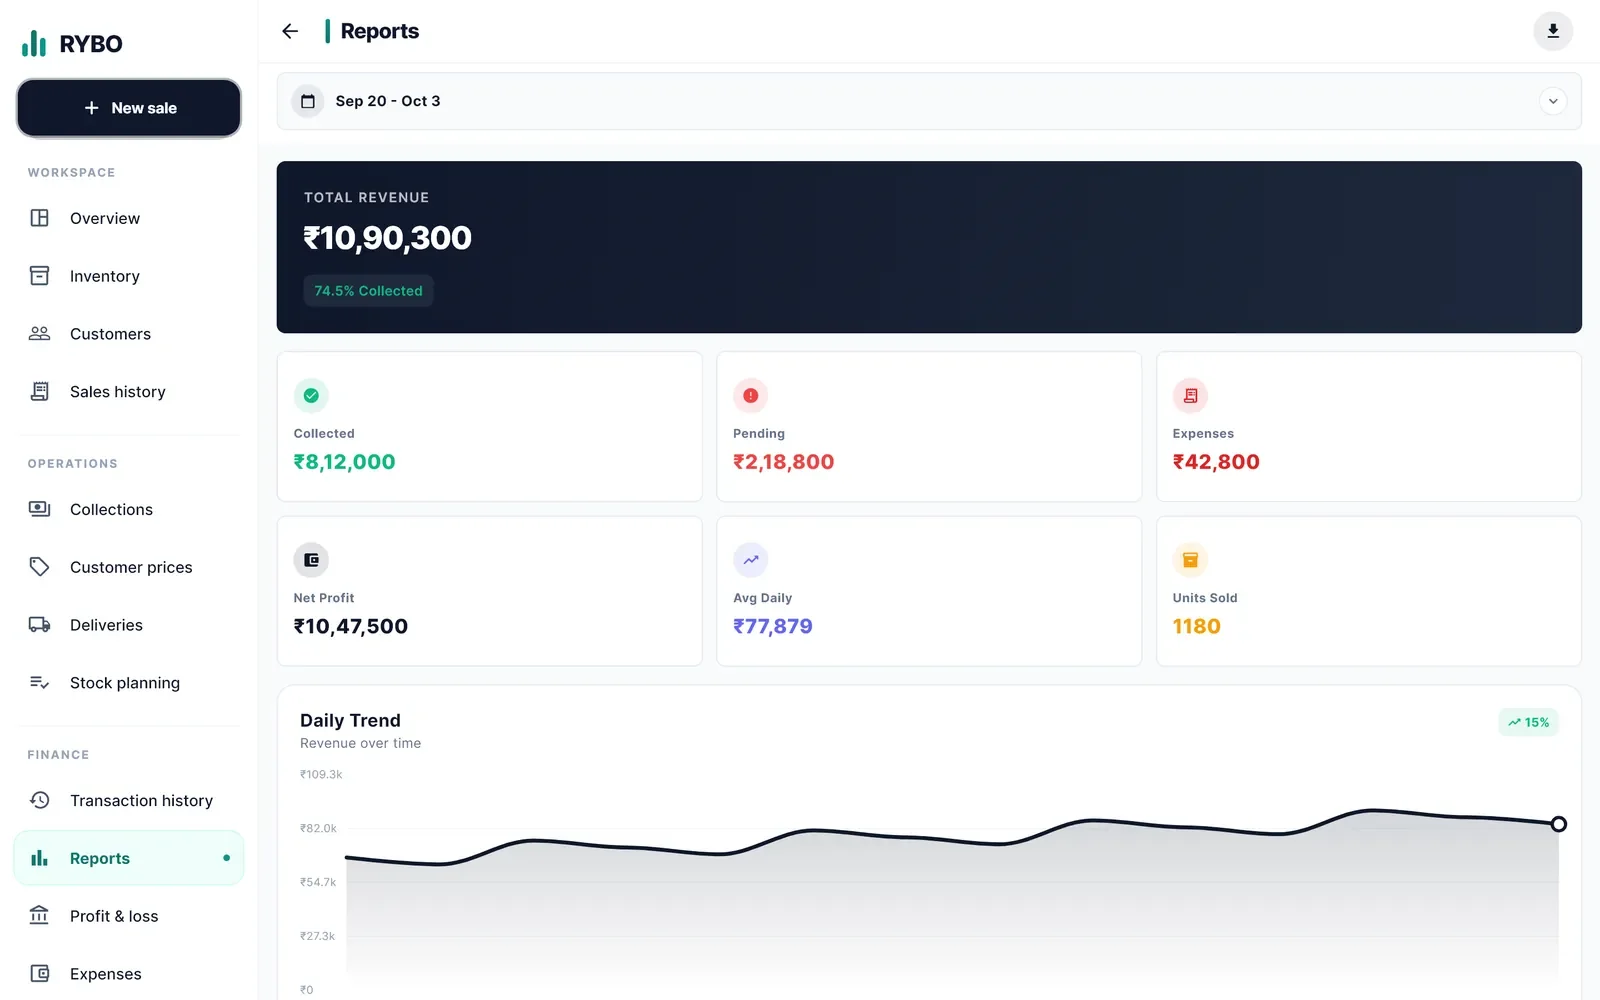Image resolution: width=1600 pixels, height=1000 pixels.
Task: Click the box icon on Units Sold card
Action: click(1190, 560)
